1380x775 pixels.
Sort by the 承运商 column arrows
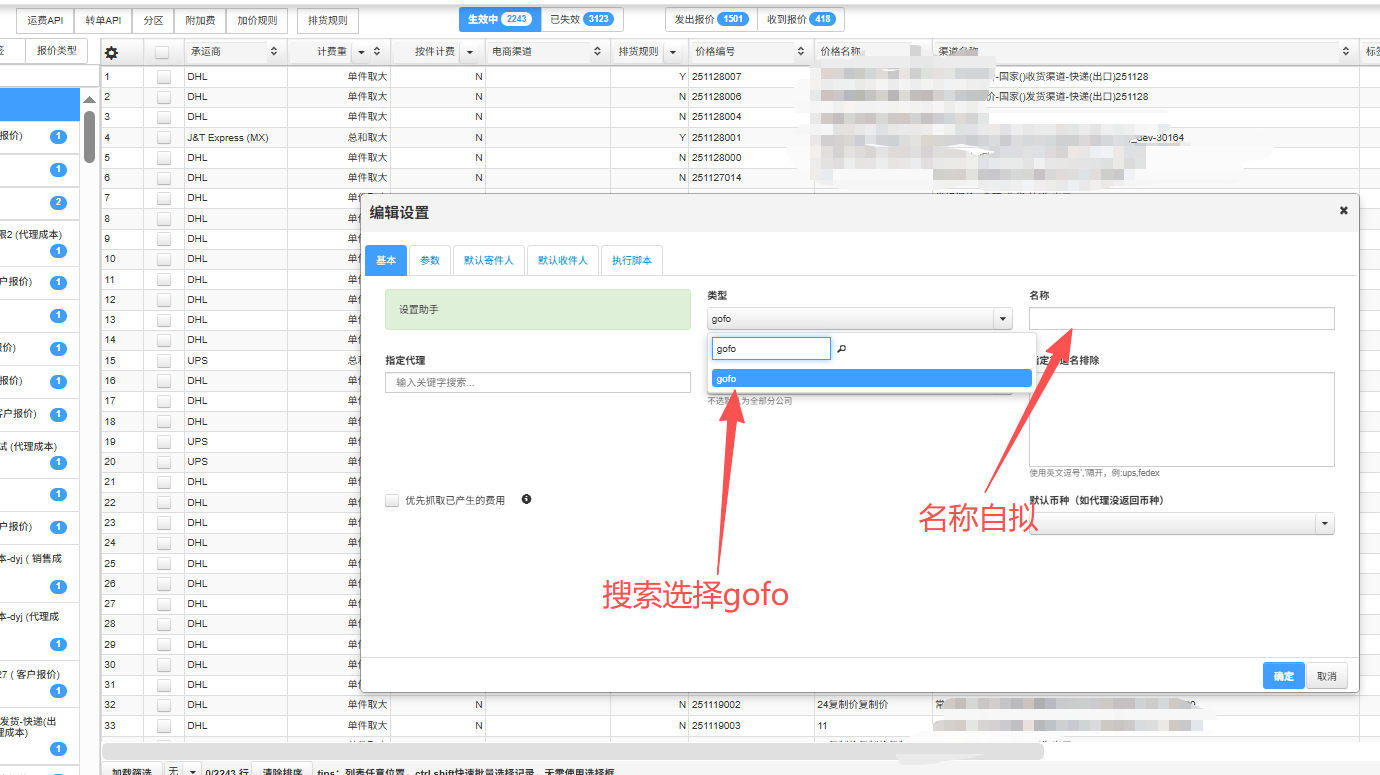point(274,51)
